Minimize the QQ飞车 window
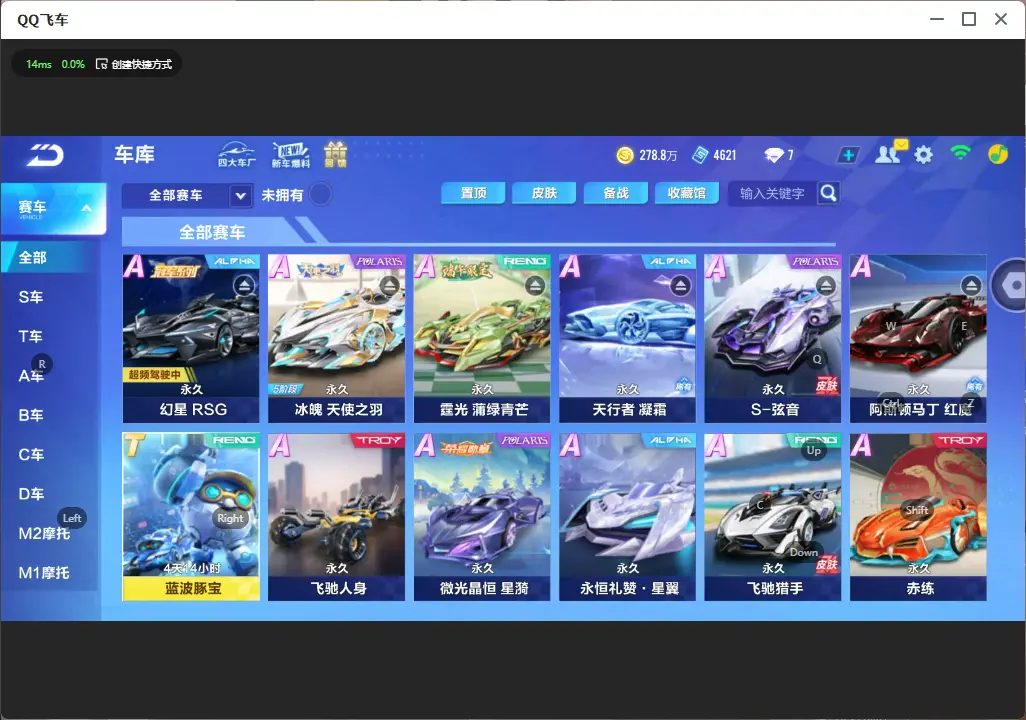This screenshot has height=720, width=1026. tap(937, 19)
